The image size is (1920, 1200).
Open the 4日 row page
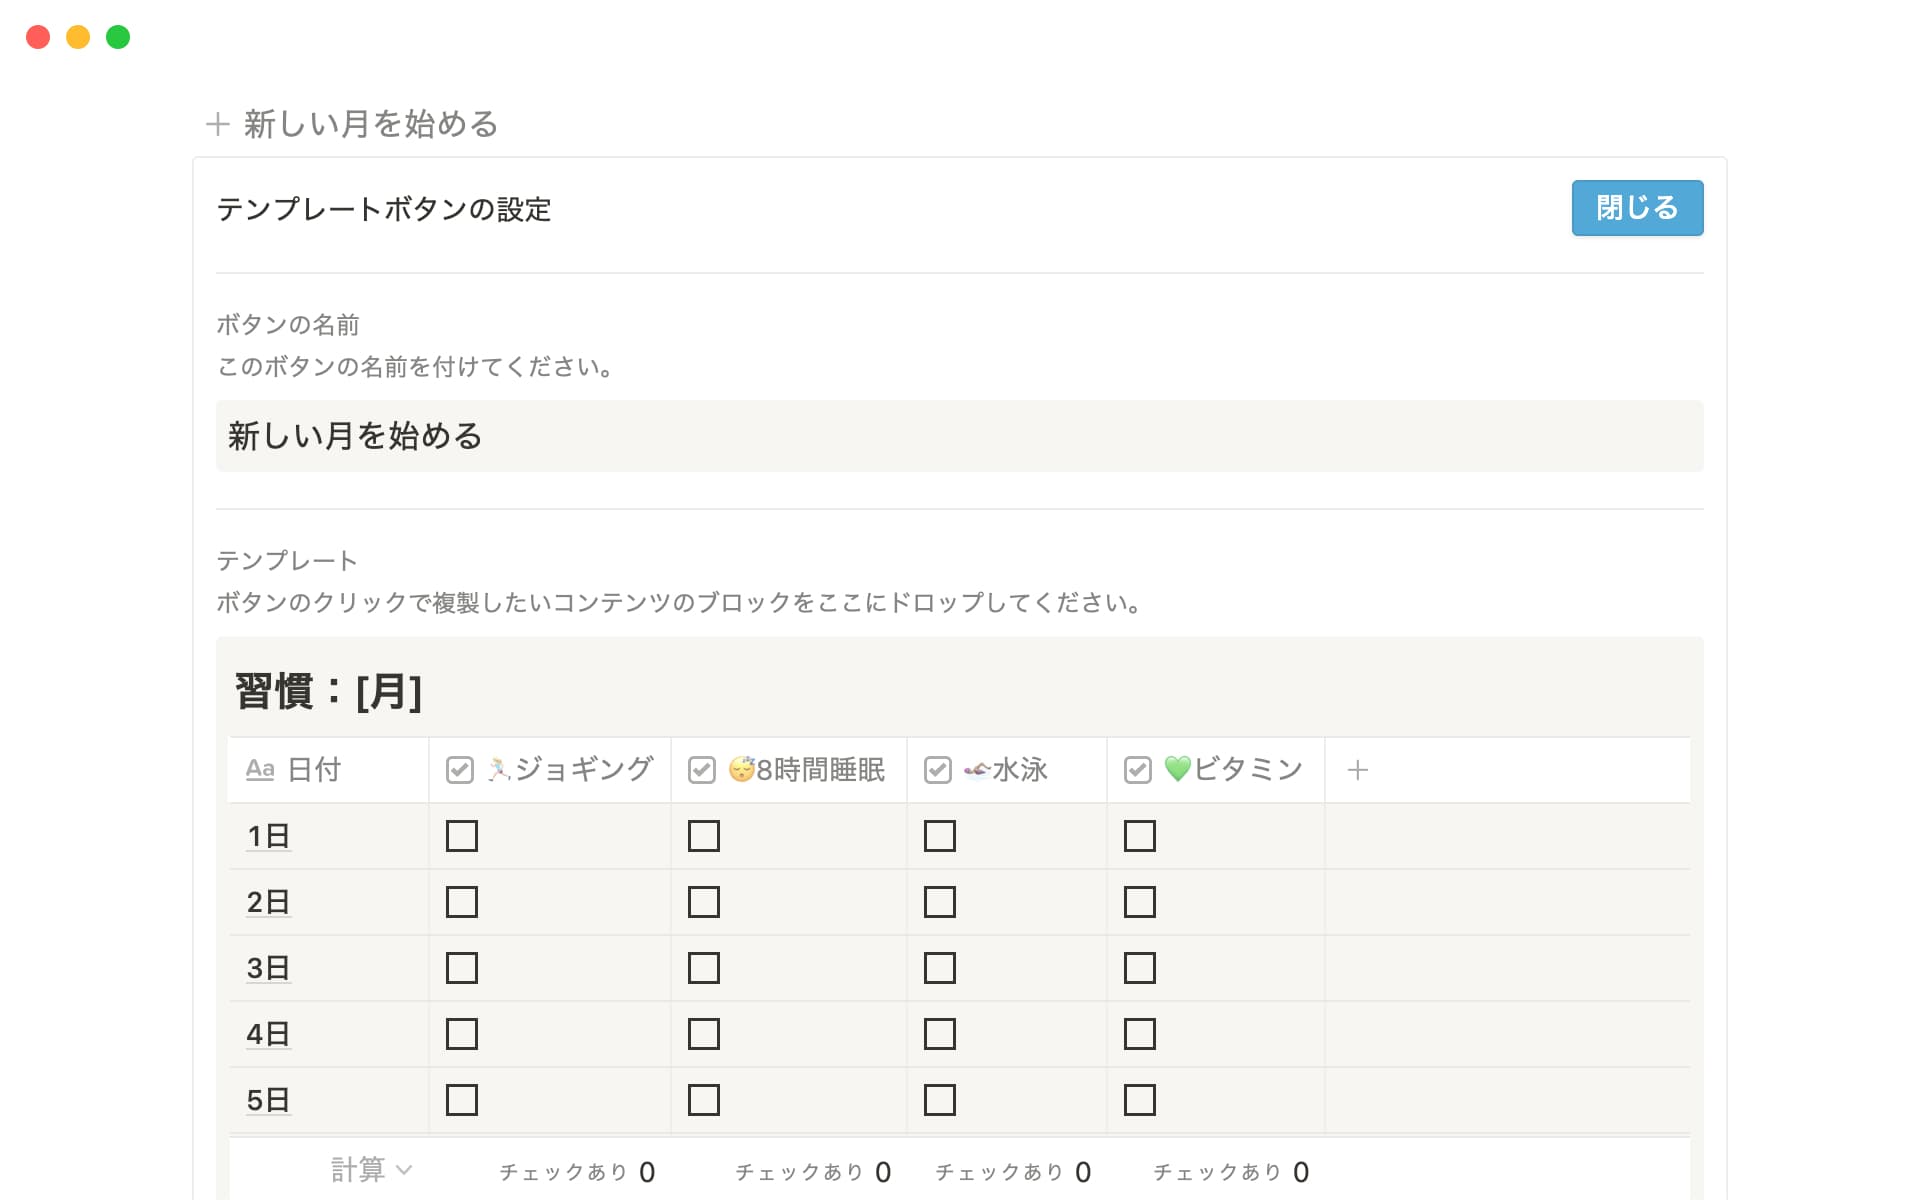(x=268, y=1034)
